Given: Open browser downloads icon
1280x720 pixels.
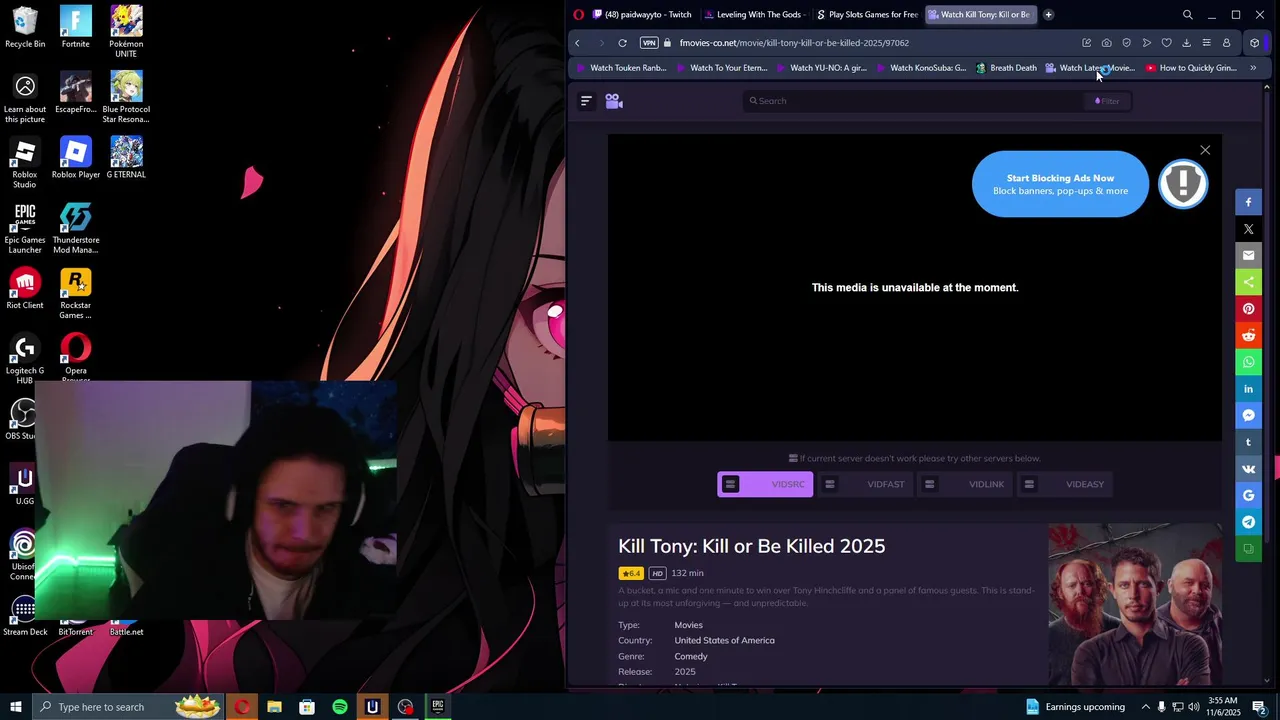Looking at the screenshot, I should [x=1186, y=43].
